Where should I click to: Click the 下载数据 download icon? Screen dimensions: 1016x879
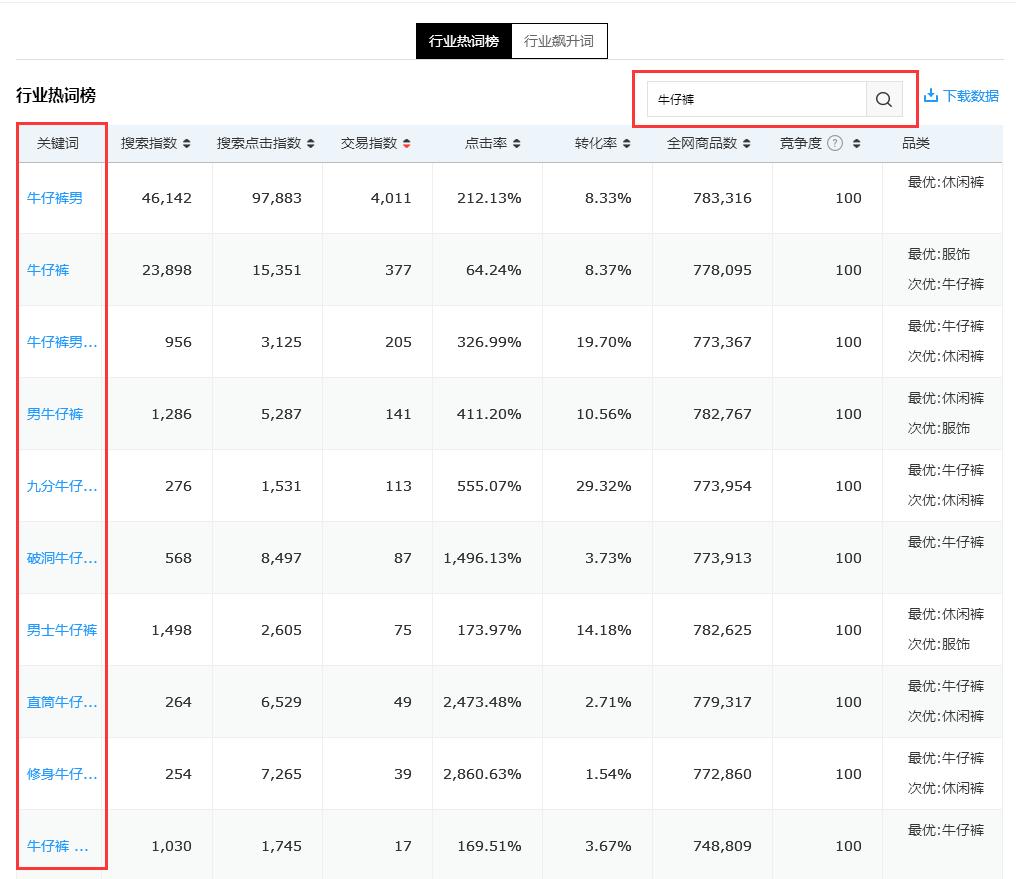(930, 96)
